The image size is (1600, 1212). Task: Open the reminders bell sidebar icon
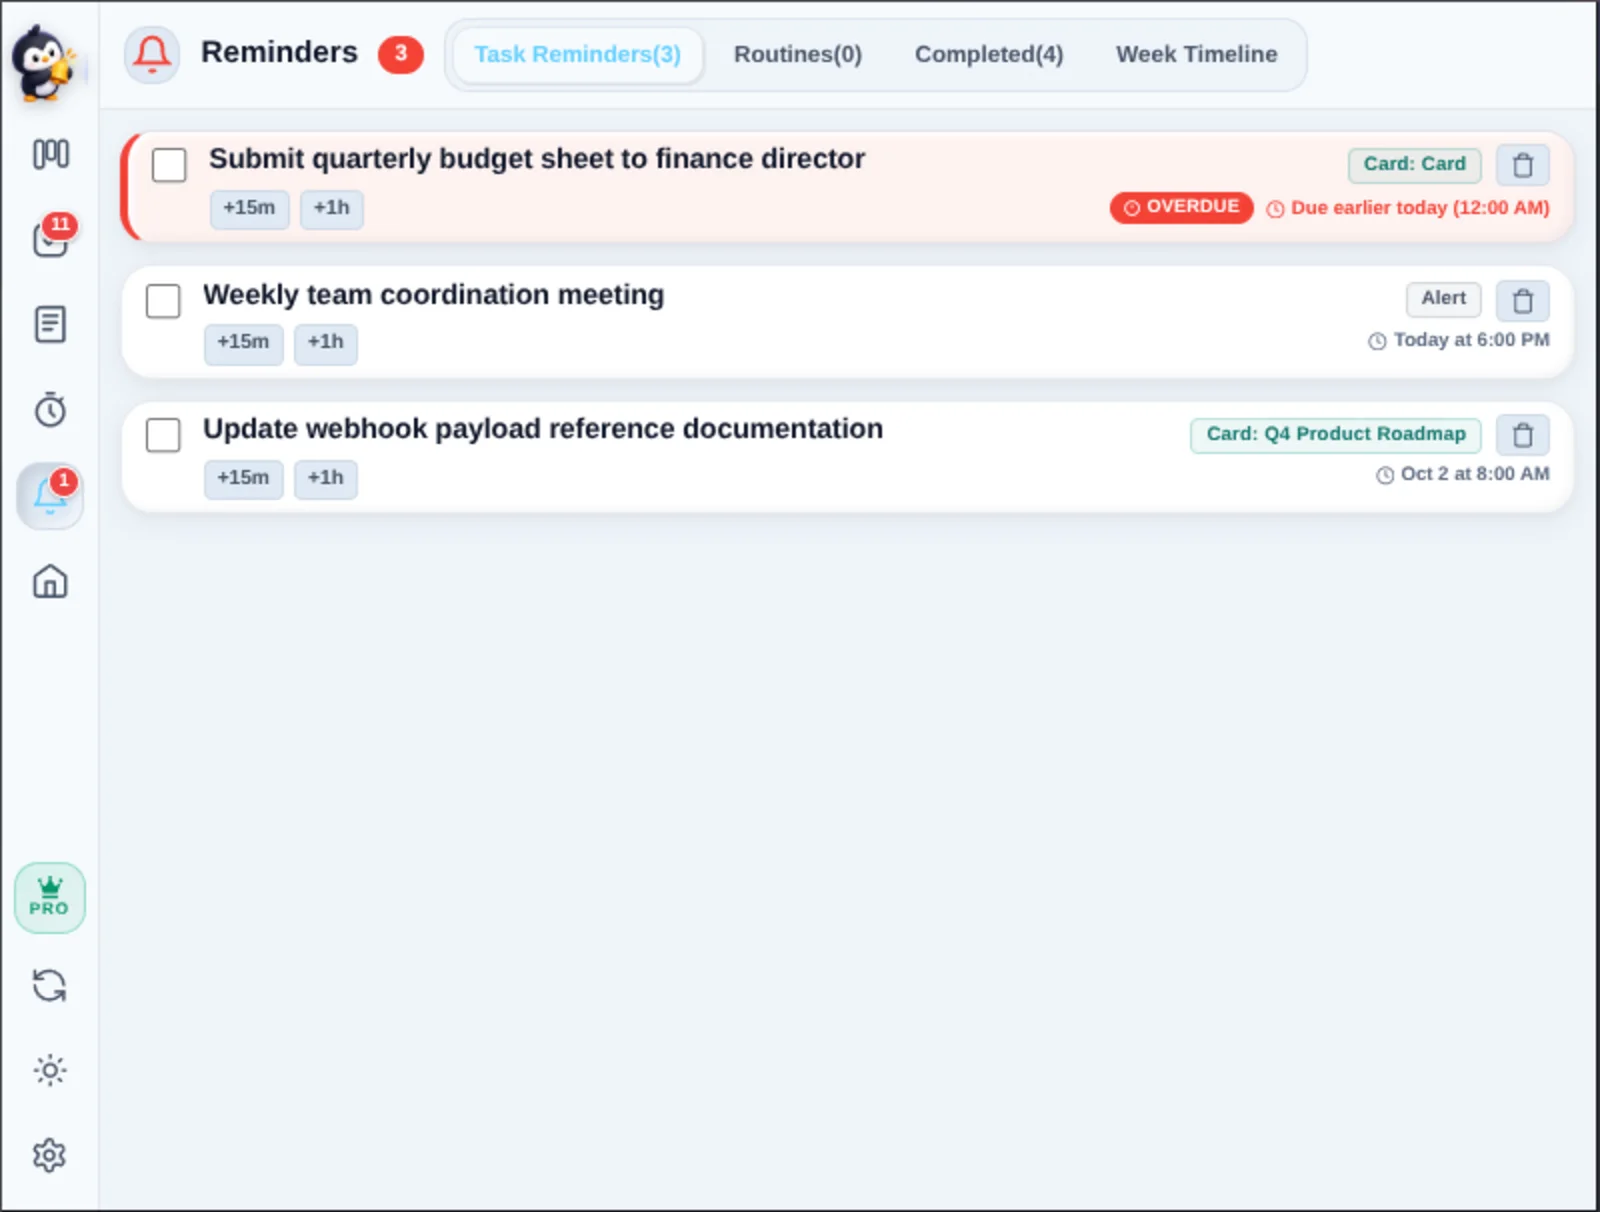50,496
